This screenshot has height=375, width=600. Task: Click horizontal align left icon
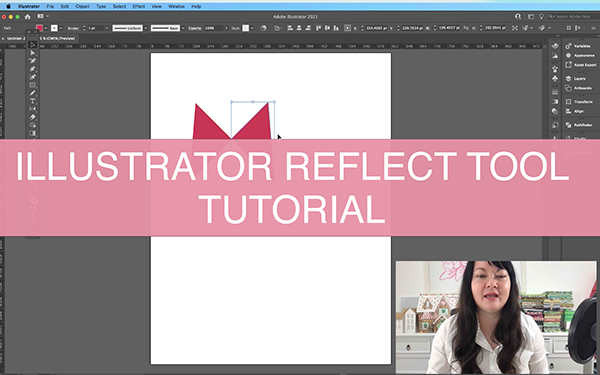pos(290,28)
